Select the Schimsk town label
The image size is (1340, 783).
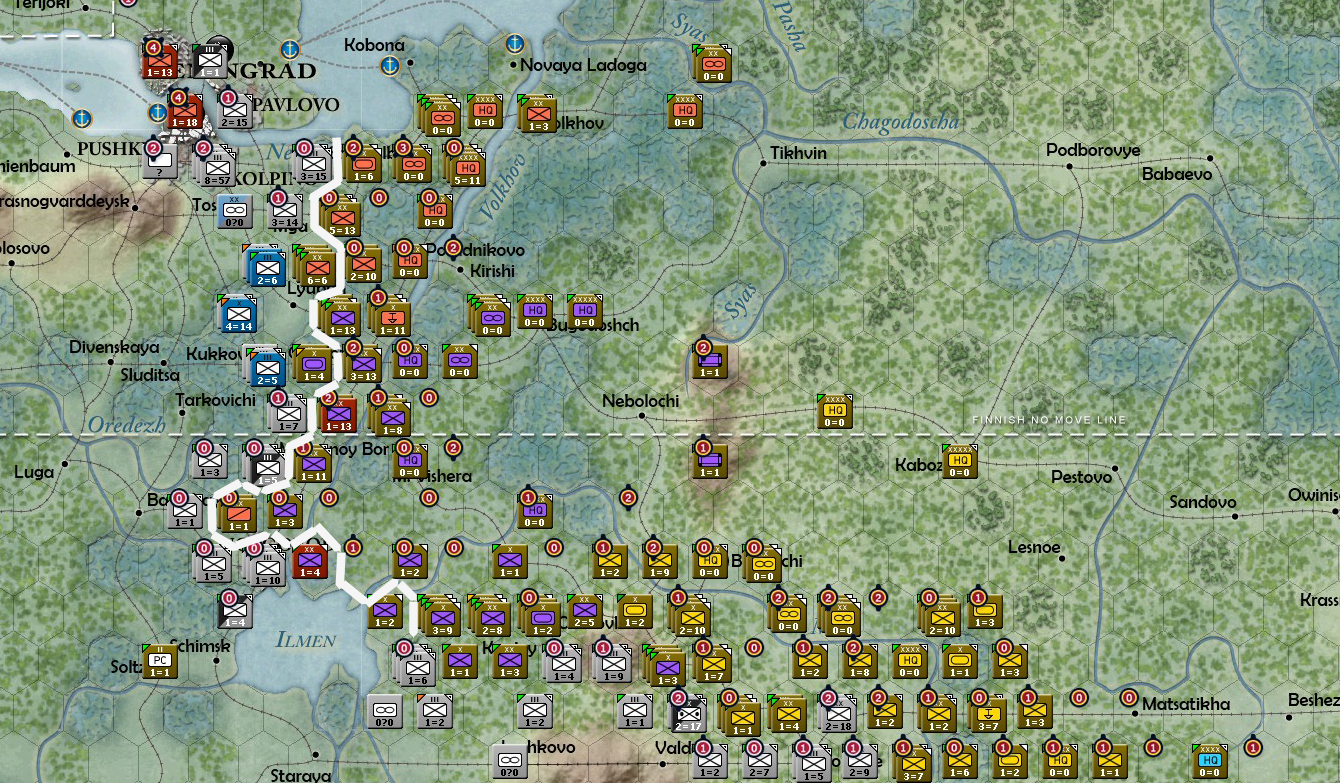pos(200,646)
